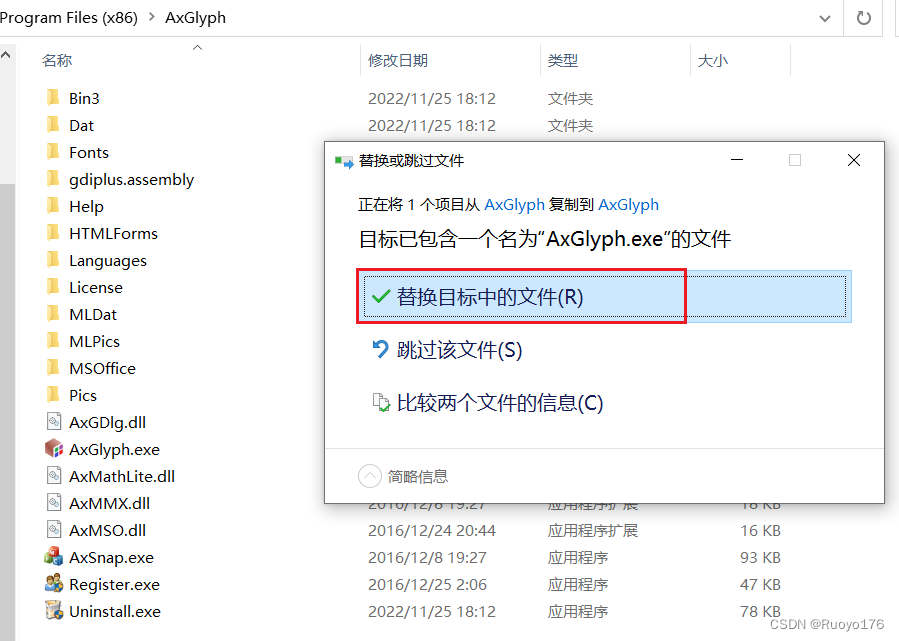Image resolution: width=899 pixels, height=641 pixels.
Task: Click the 93 KB size of AxSnap.exe
Action: pos(760,557)
